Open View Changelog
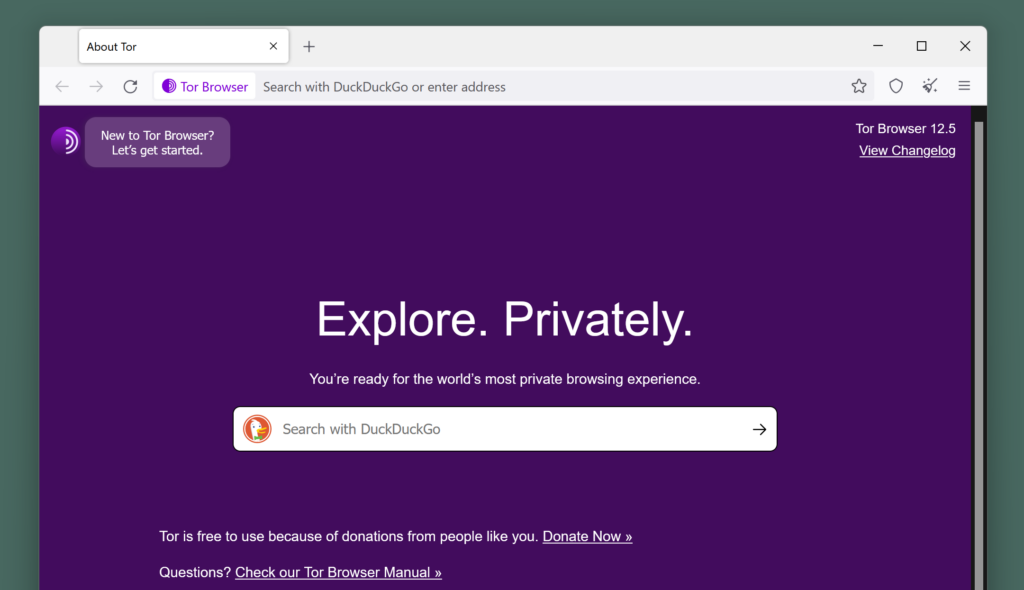The width and height of the screenshot is (1024, 590). tap(907, 150)
